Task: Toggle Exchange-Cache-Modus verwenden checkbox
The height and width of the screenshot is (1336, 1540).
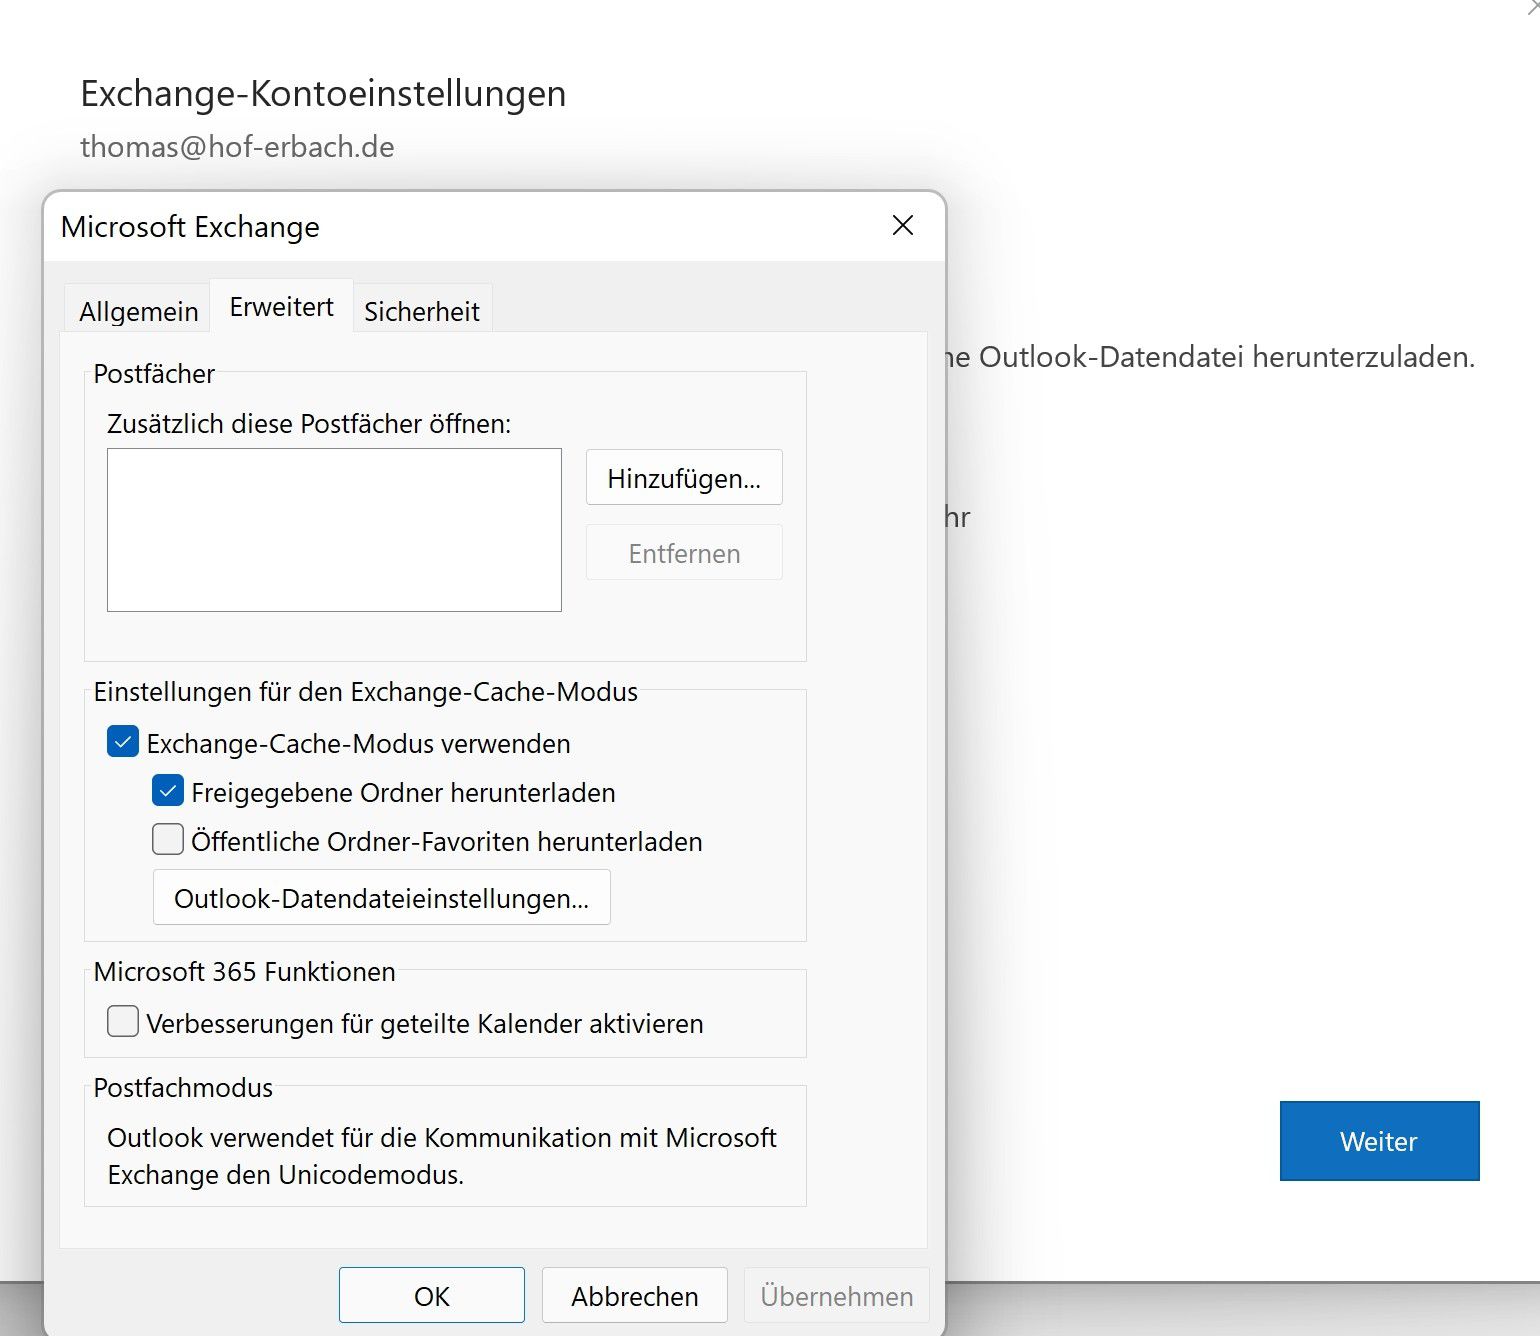Action: (x=123, y=742)
